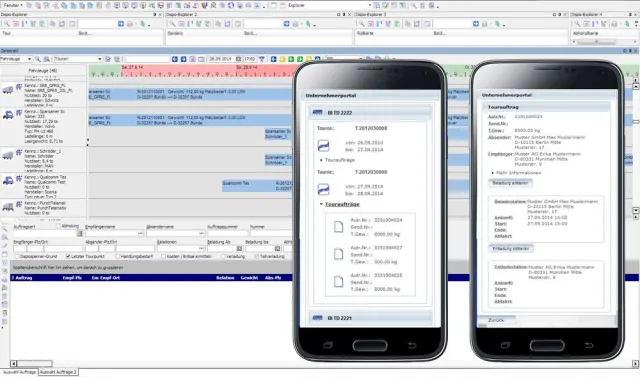Viewport: 640px width, 377px height.
Task: Tap the Zurück button on the phone
Action: point(496,320)
